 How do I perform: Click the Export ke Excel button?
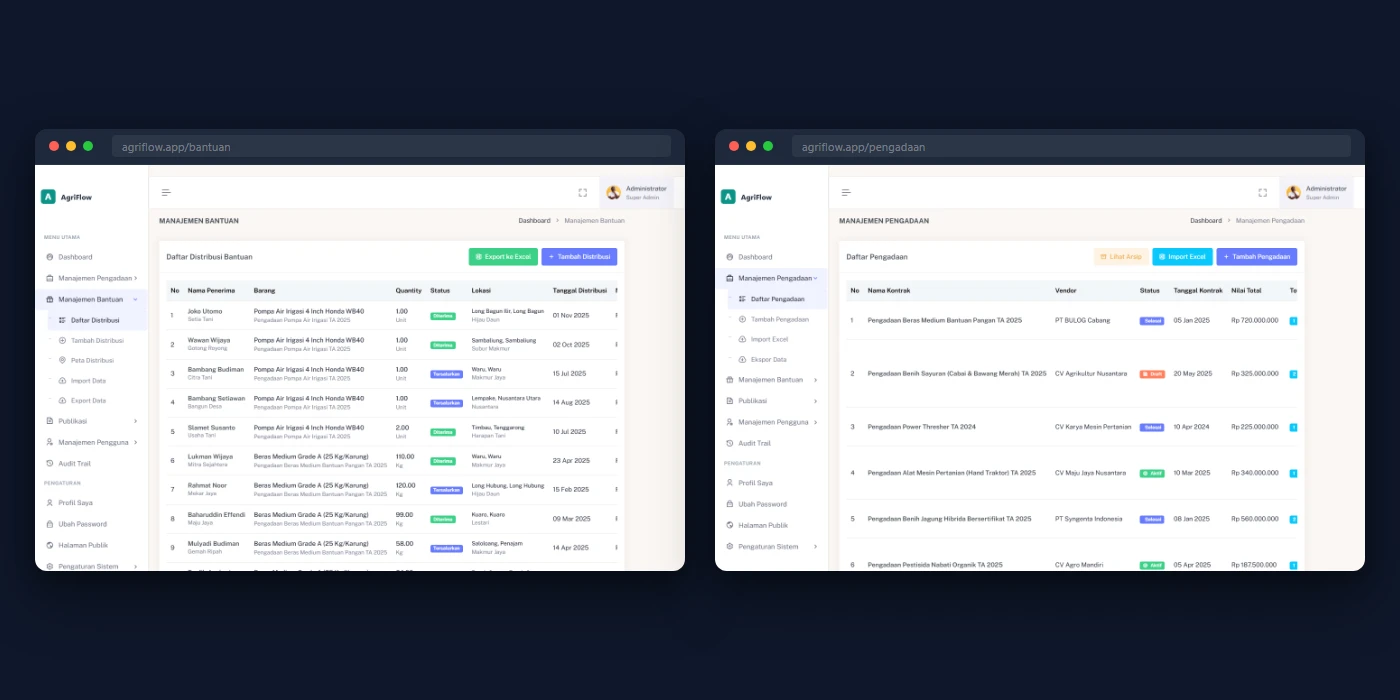[x=502, y=257]
